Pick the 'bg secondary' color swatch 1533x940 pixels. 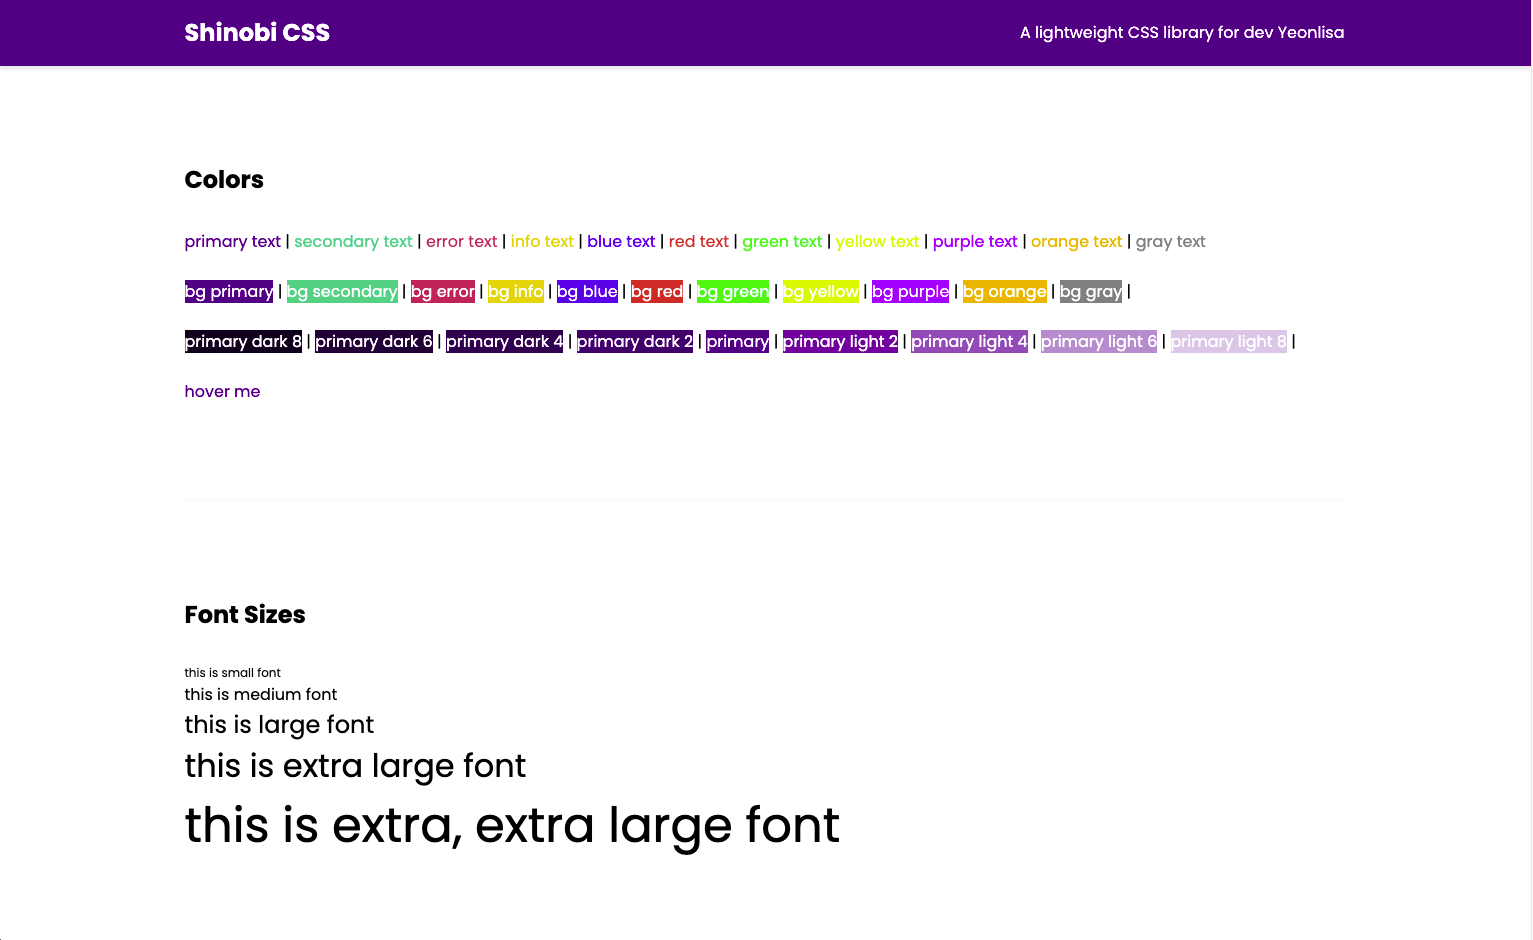coord(342,291)
